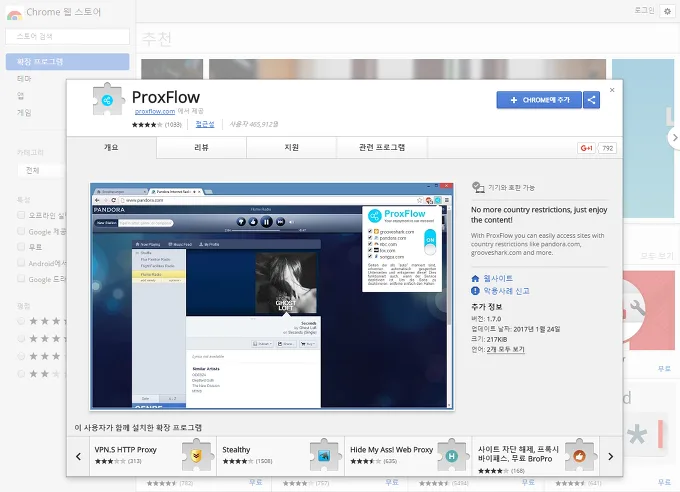The height and width of the screenshot is (492, 680).
Task: Click the Google +1 button
Action: point(586,148)
